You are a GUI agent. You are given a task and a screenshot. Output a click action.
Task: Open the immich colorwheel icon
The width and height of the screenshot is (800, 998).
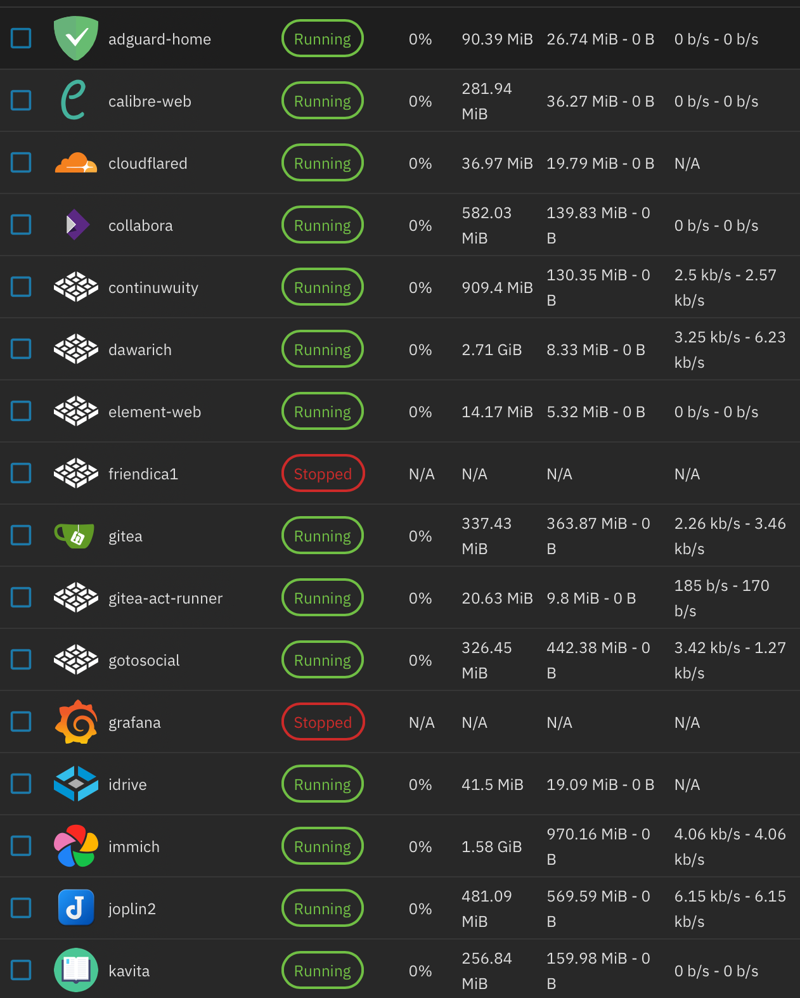point(75,846)
